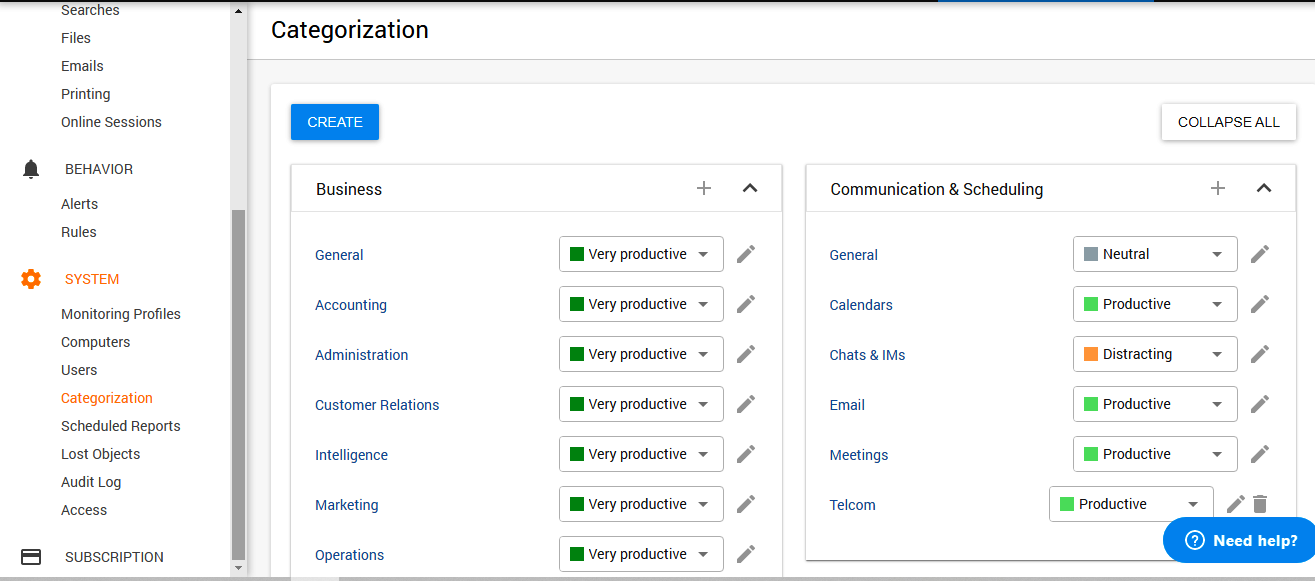
Task: Edit the Customer Relations pencil icon
Action: click(746, 404)
